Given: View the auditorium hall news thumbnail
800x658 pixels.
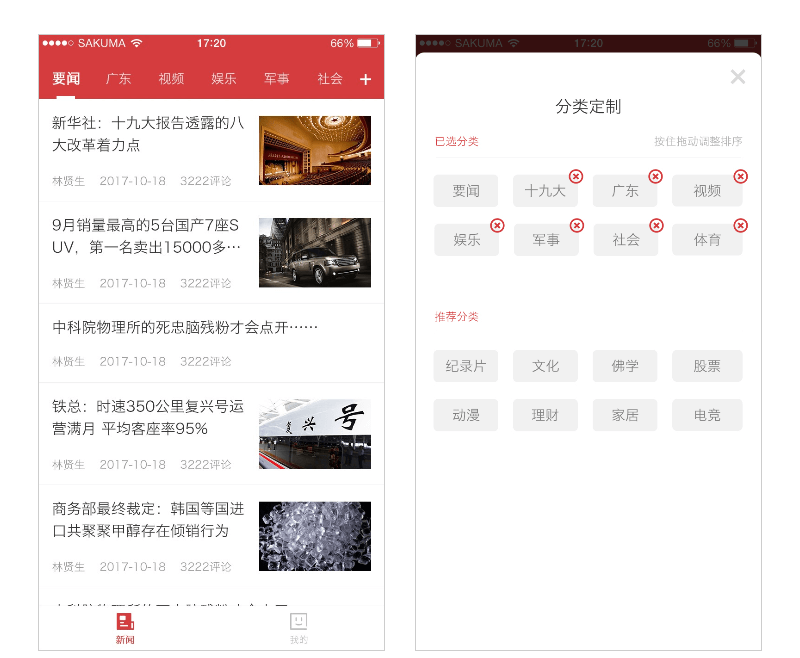Looking at the screenshot, I should [315, 150].
